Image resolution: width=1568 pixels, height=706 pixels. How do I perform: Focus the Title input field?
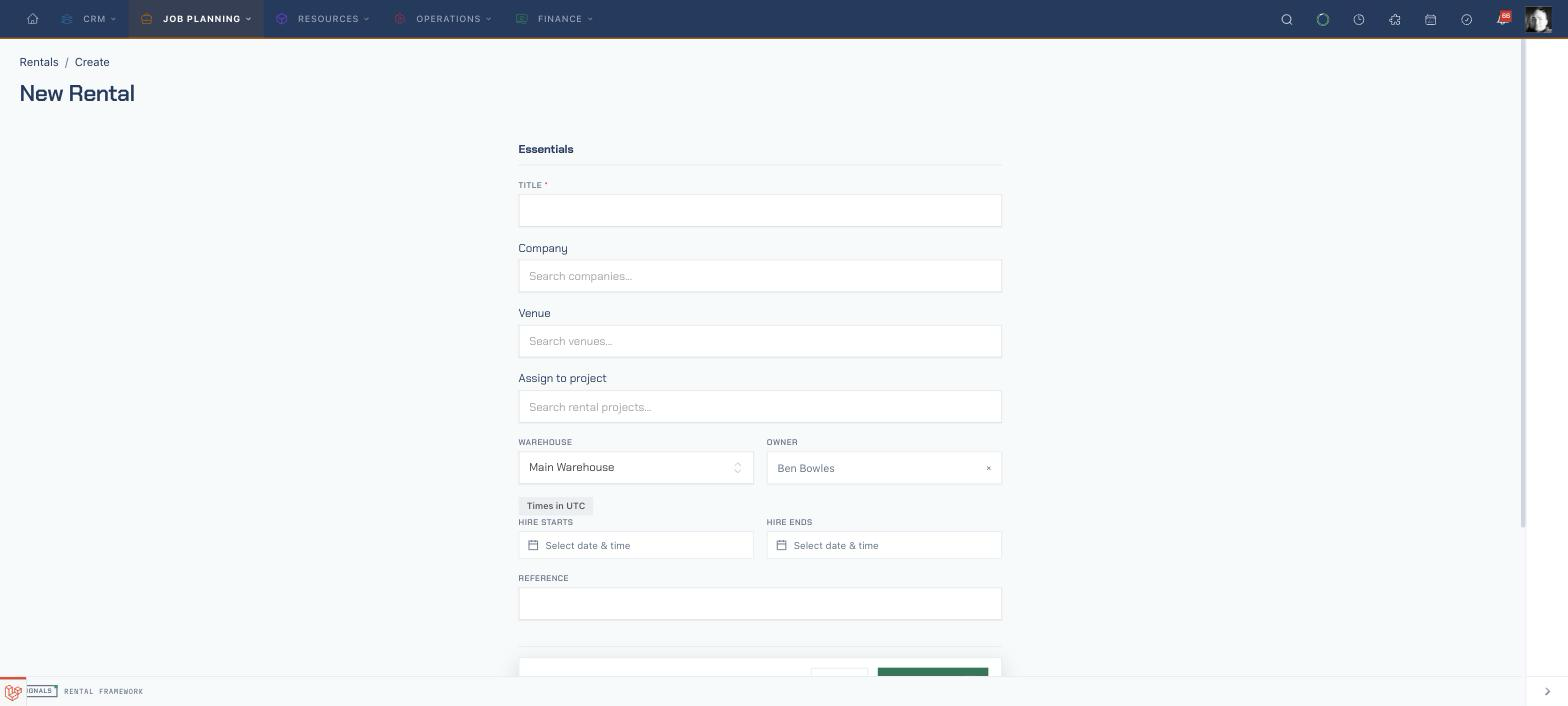[760, 211]
